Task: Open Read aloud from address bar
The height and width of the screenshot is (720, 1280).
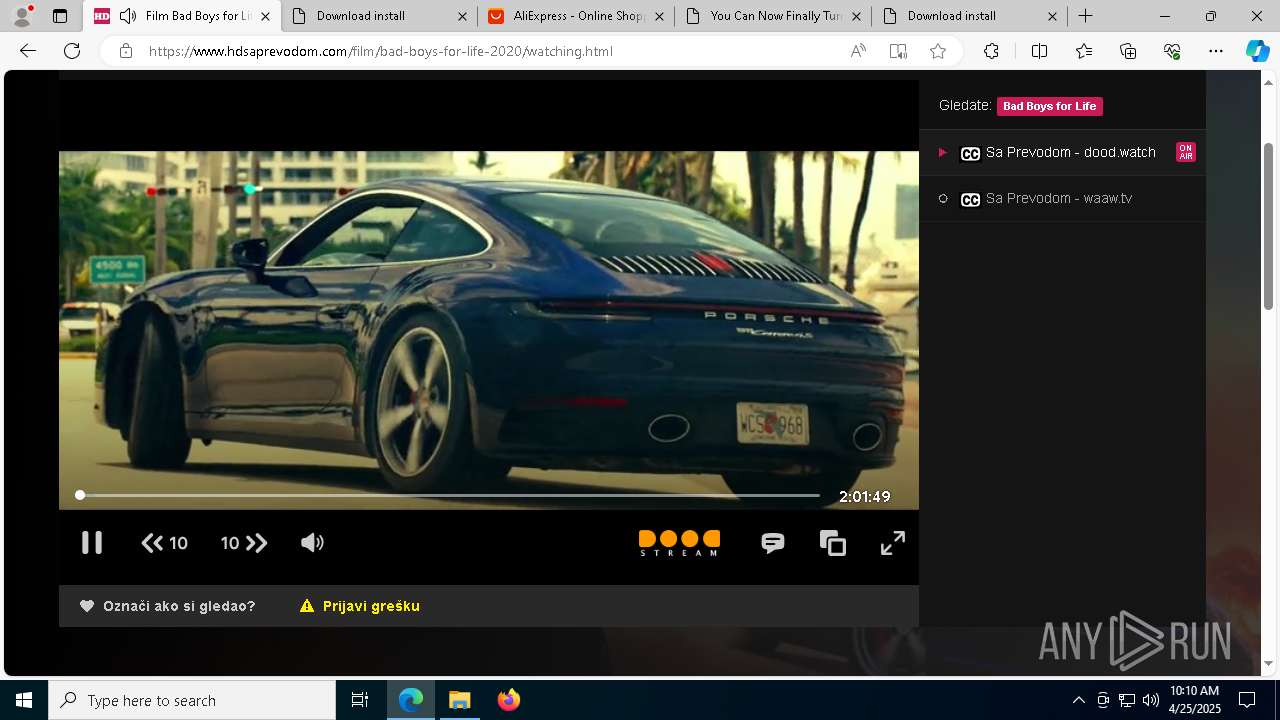Action: 858,51
